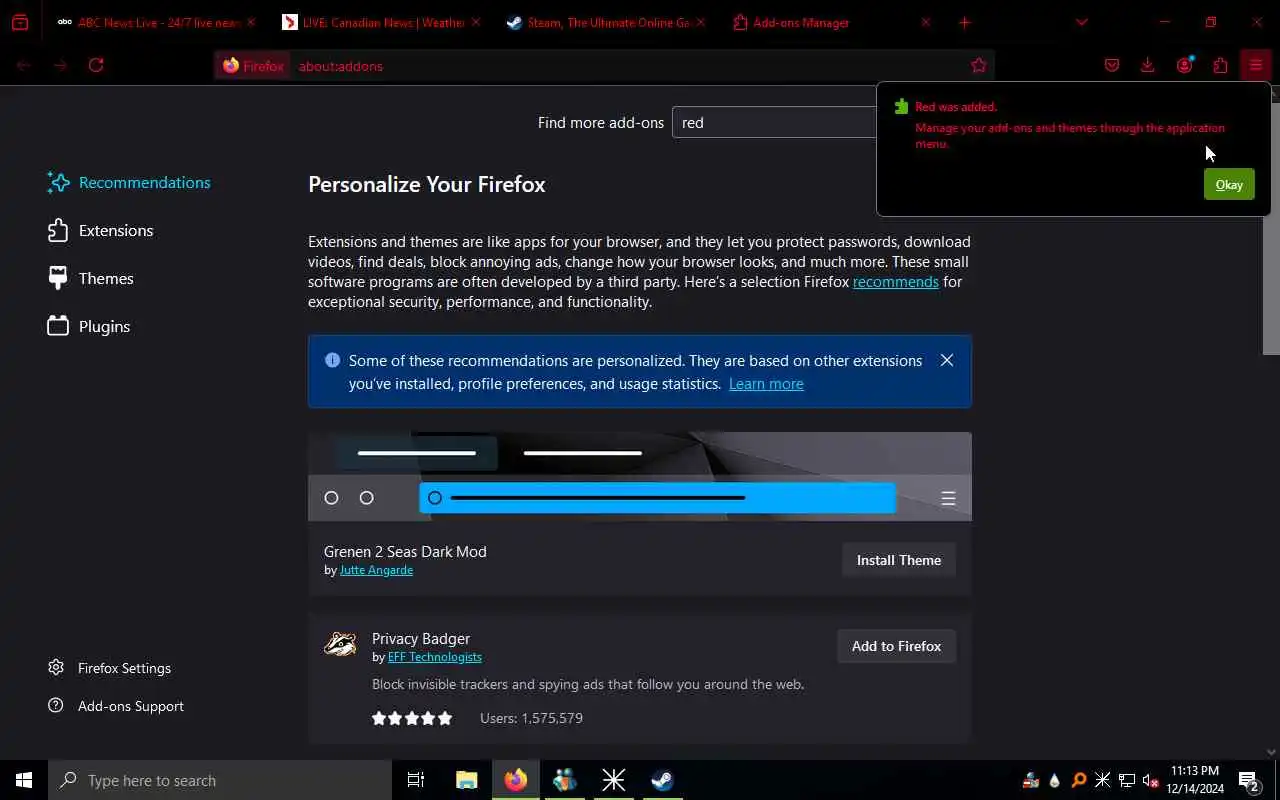This screenshot has width=1280, height=800.
Task: Click the taskbar clock showing 11:13 PM
Action: (x=1193, y=780)
